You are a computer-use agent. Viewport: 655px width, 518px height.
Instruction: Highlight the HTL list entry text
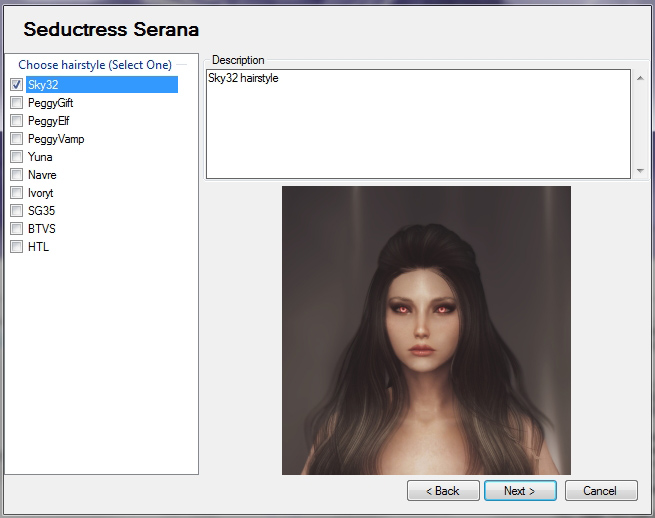(38, 246)
